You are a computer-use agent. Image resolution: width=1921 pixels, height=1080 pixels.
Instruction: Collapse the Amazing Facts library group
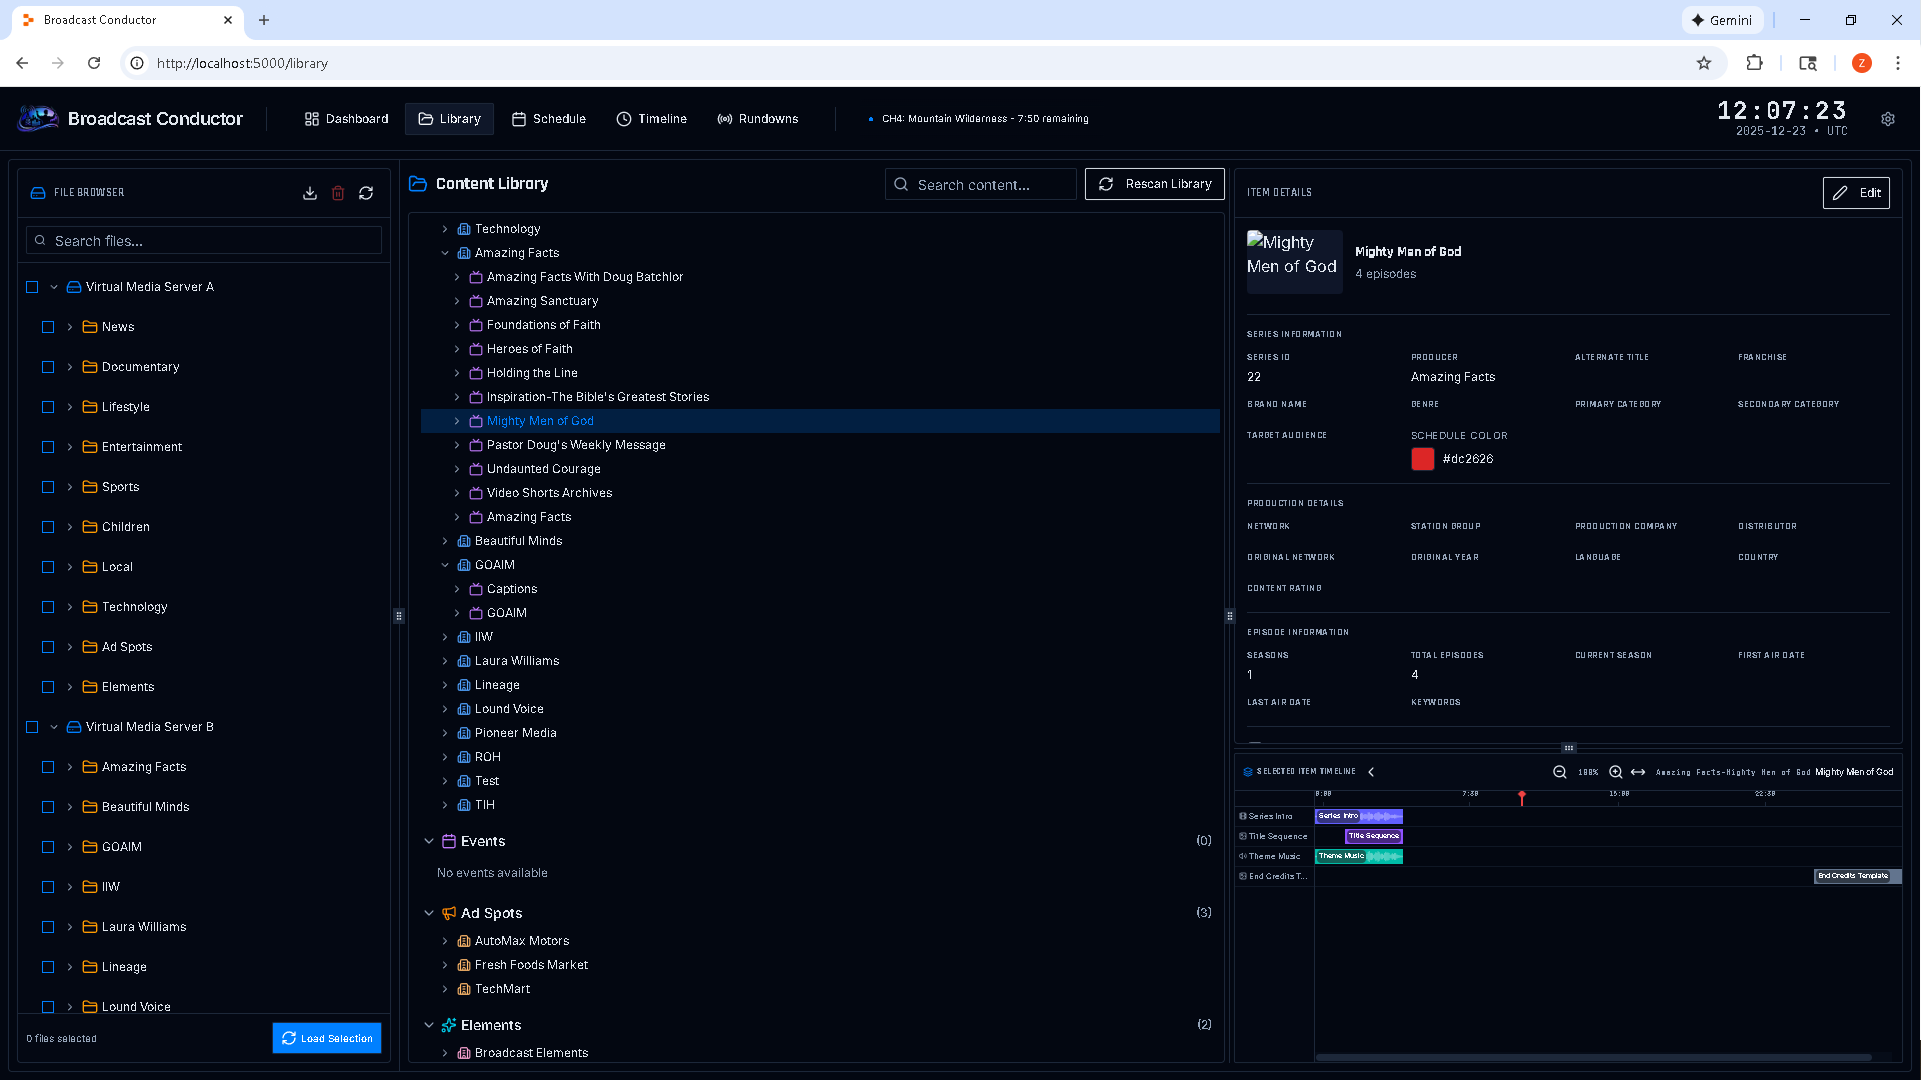coord(445,253)
